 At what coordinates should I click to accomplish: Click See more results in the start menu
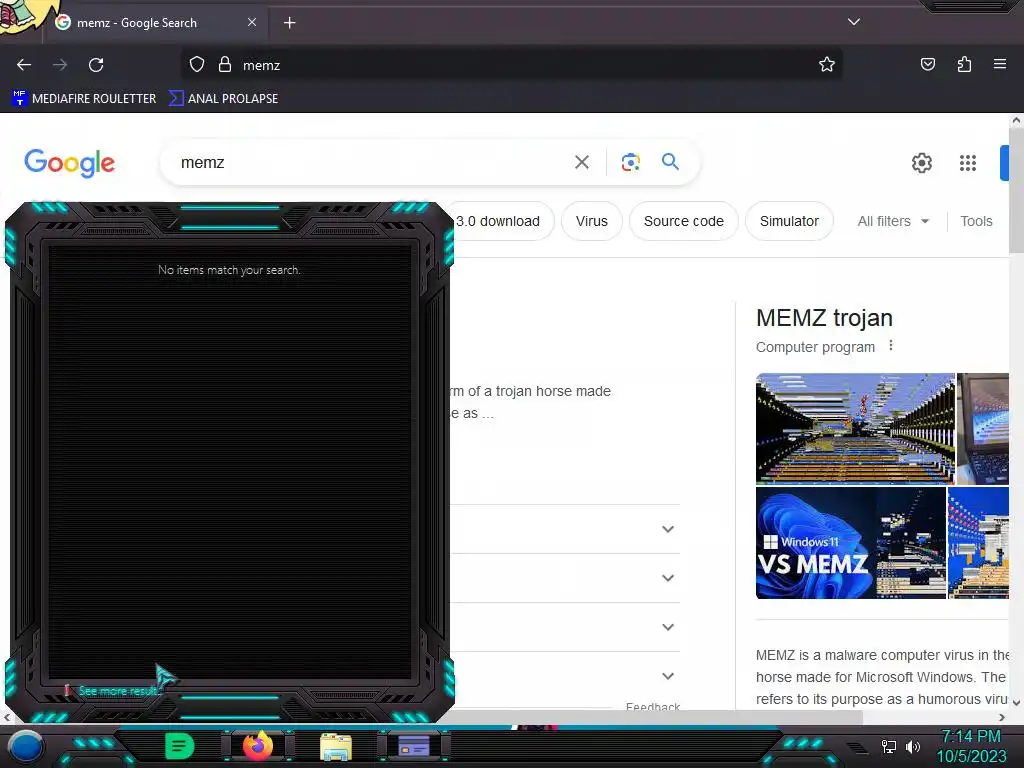[118, 691]
